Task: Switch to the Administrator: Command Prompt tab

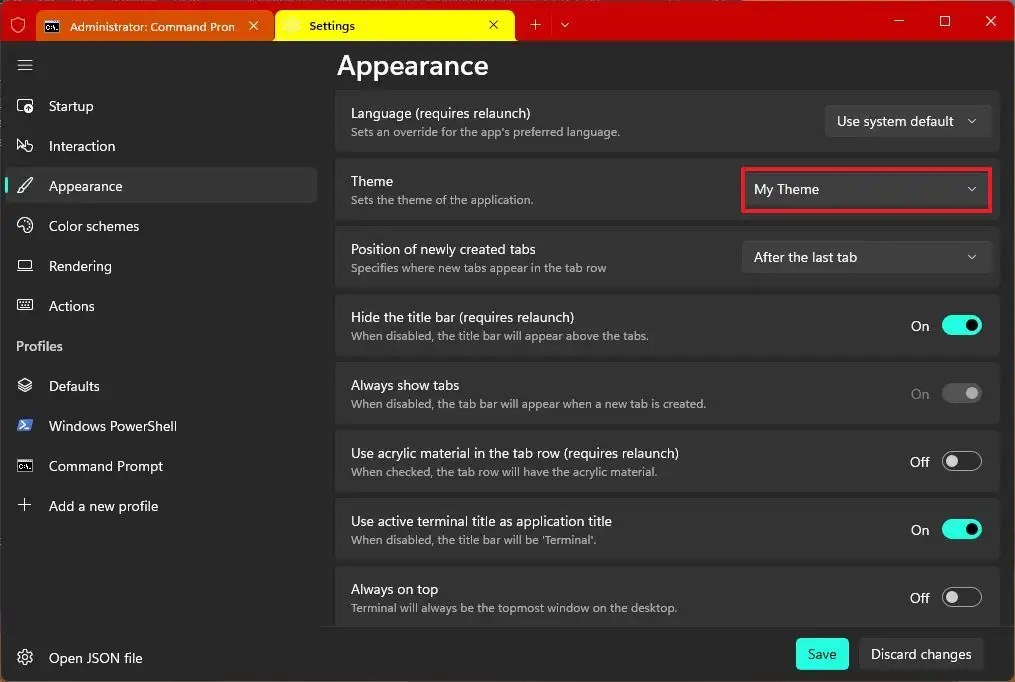Action: tap(150, 24)
